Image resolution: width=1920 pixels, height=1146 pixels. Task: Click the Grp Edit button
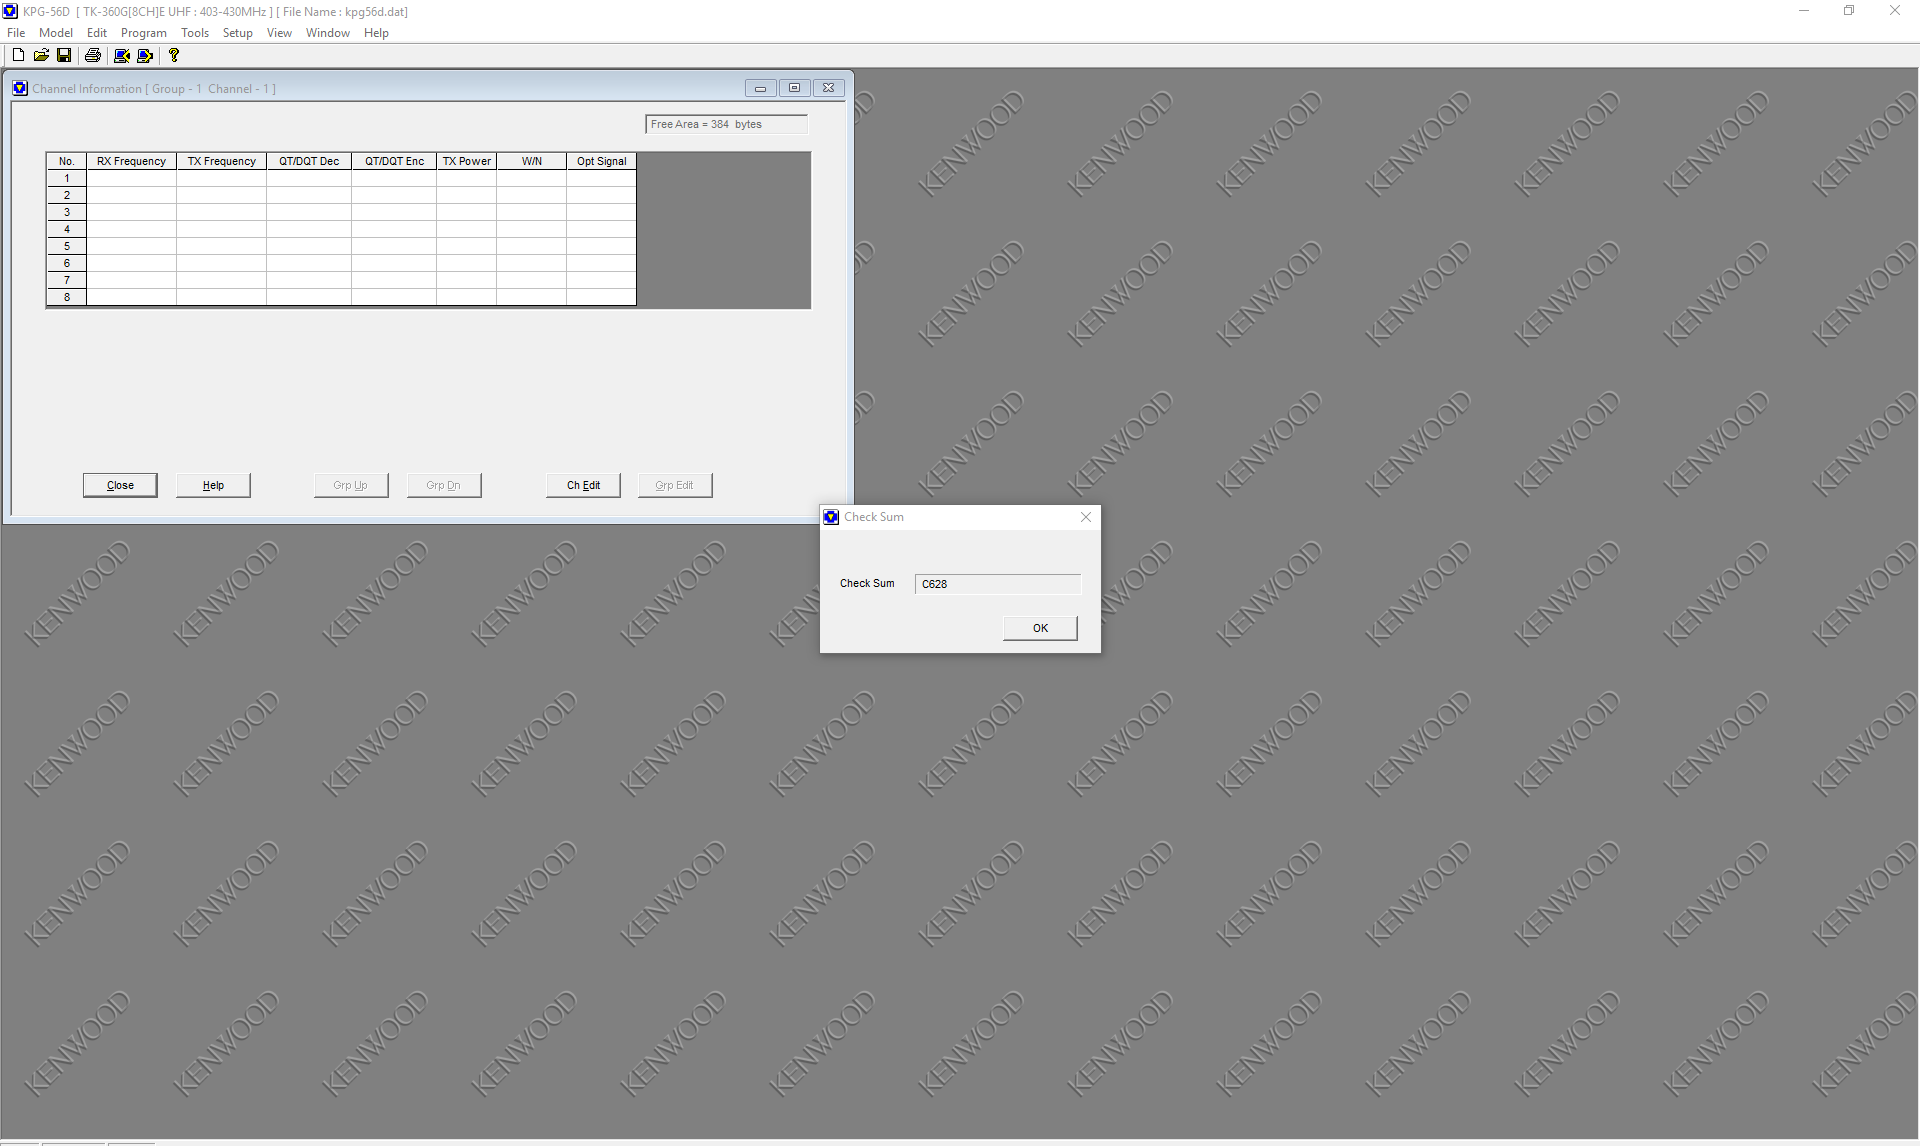coord(675,485)
